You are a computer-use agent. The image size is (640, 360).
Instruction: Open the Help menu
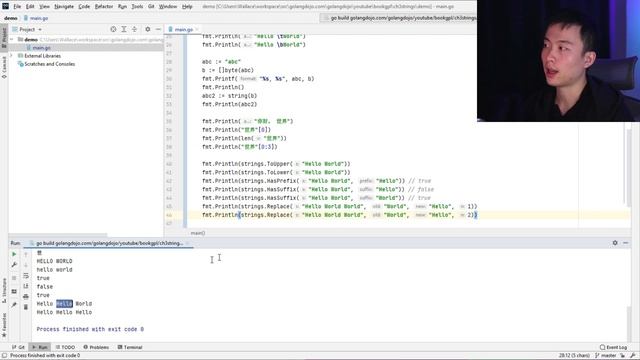(x=187, y=7)
